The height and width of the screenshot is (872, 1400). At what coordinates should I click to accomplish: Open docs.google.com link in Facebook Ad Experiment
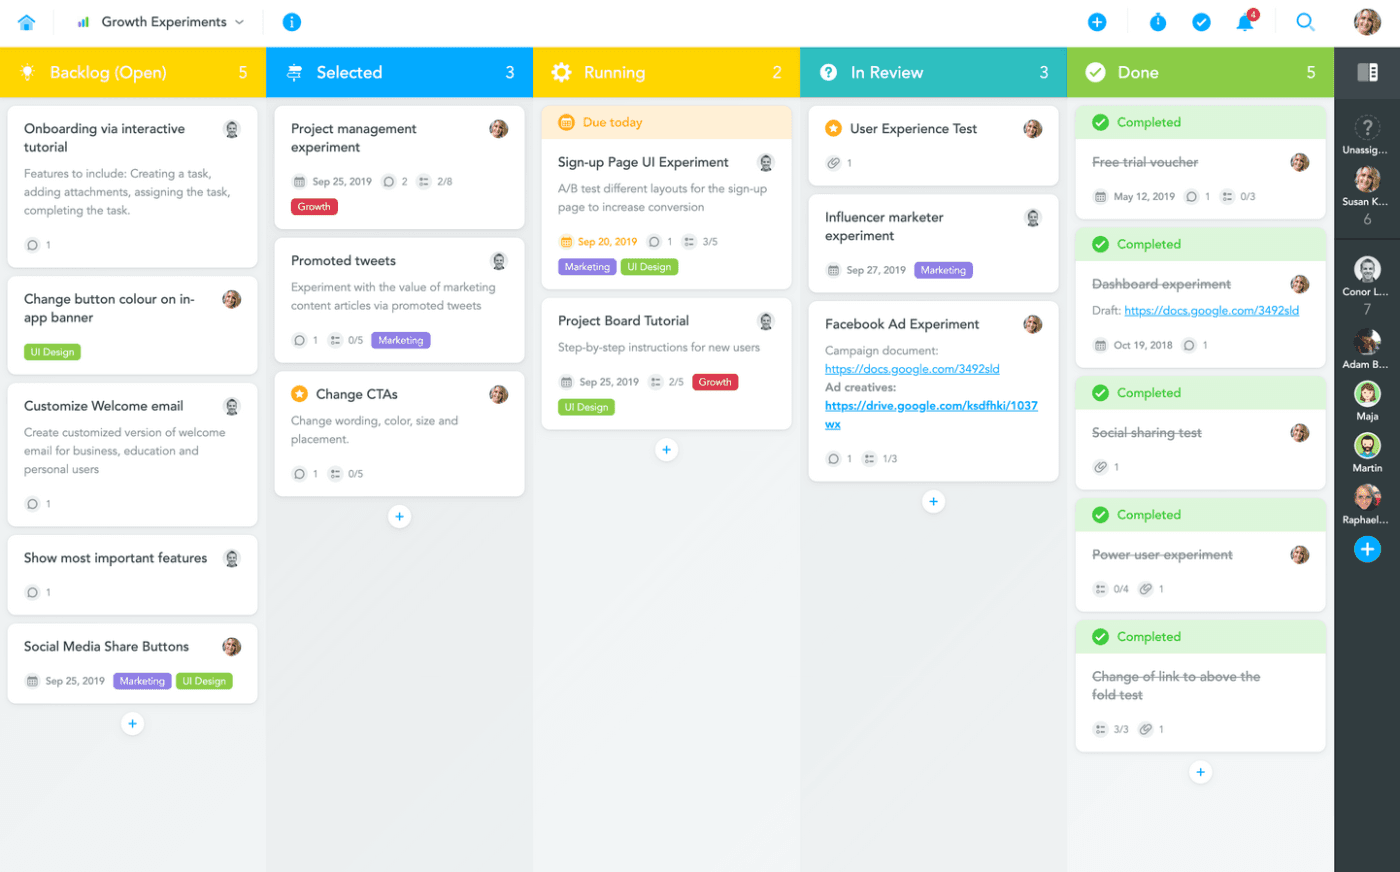[912, 369]
